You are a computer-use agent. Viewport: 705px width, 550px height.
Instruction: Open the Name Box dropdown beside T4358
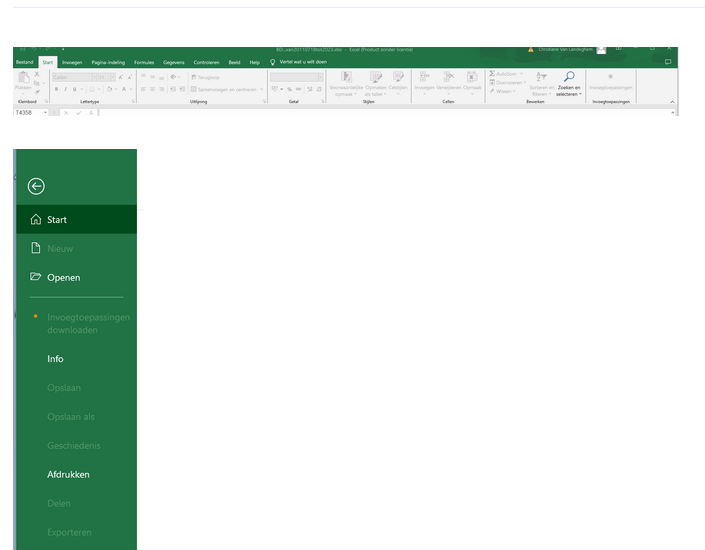click(45, 112)
